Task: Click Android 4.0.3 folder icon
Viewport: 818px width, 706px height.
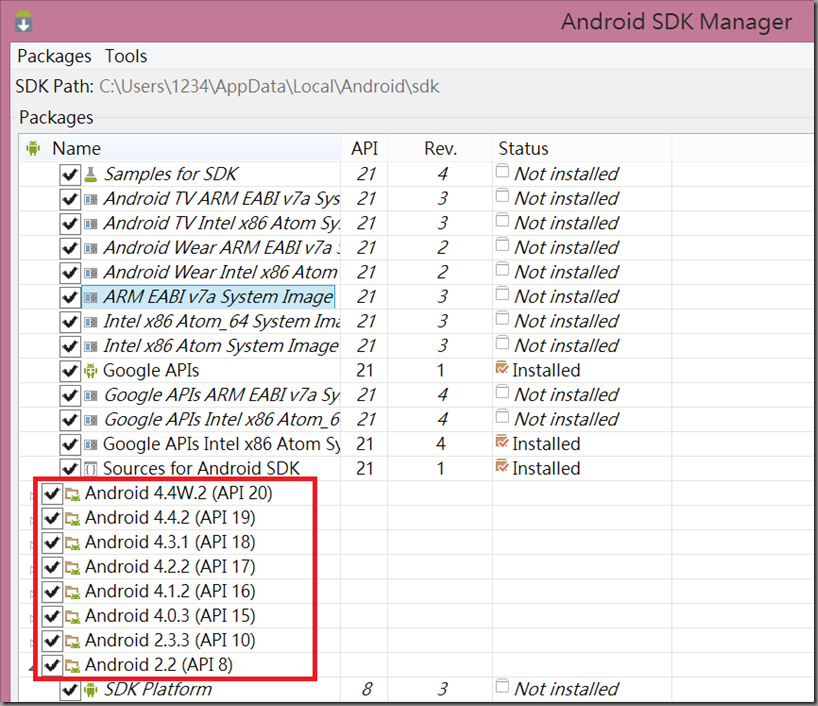Action: (x=73, y=616)
